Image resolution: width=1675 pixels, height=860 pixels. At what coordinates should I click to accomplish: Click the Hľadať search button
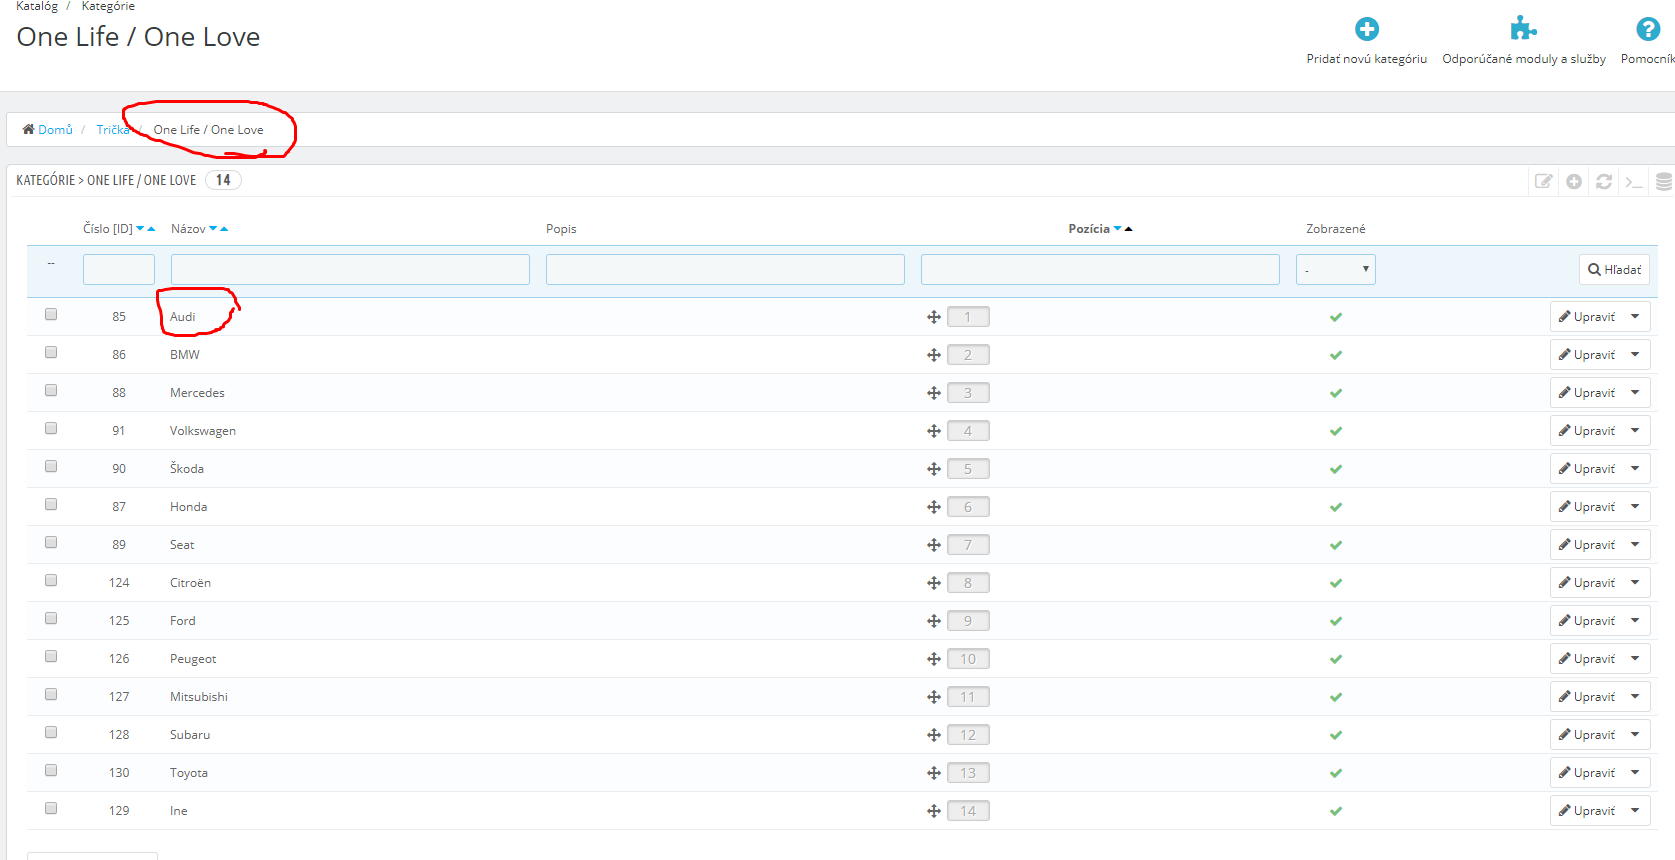pyautogui.click(x=1614, y=269)
